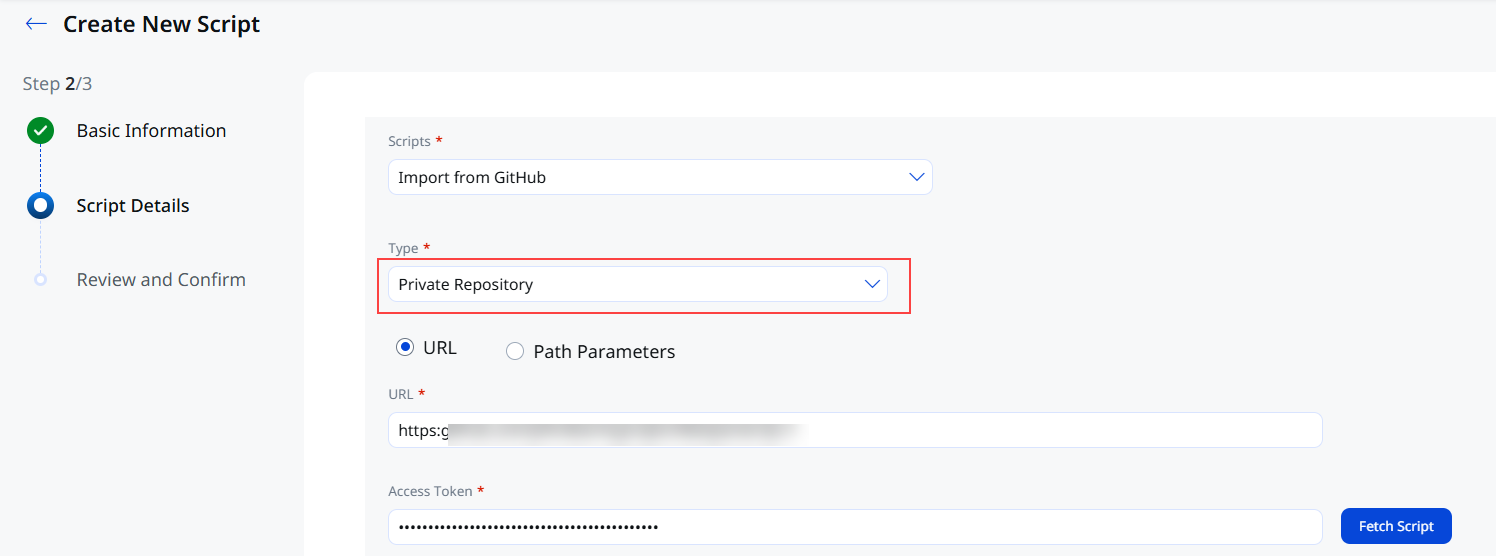Go to the Basic Information step

[x=151, y=131]
